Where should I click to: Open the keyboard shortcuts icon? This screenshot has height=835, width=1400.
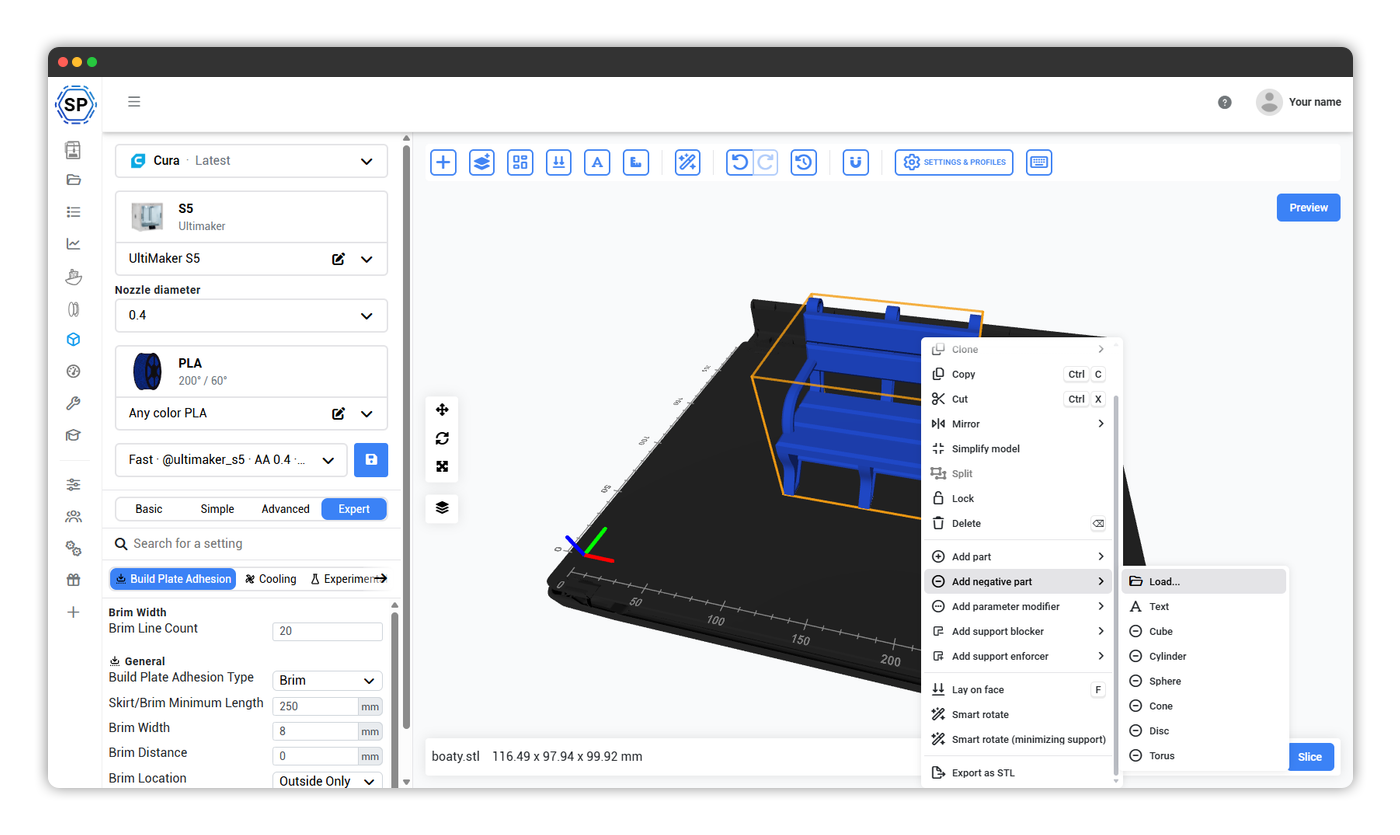point(1039,162)
